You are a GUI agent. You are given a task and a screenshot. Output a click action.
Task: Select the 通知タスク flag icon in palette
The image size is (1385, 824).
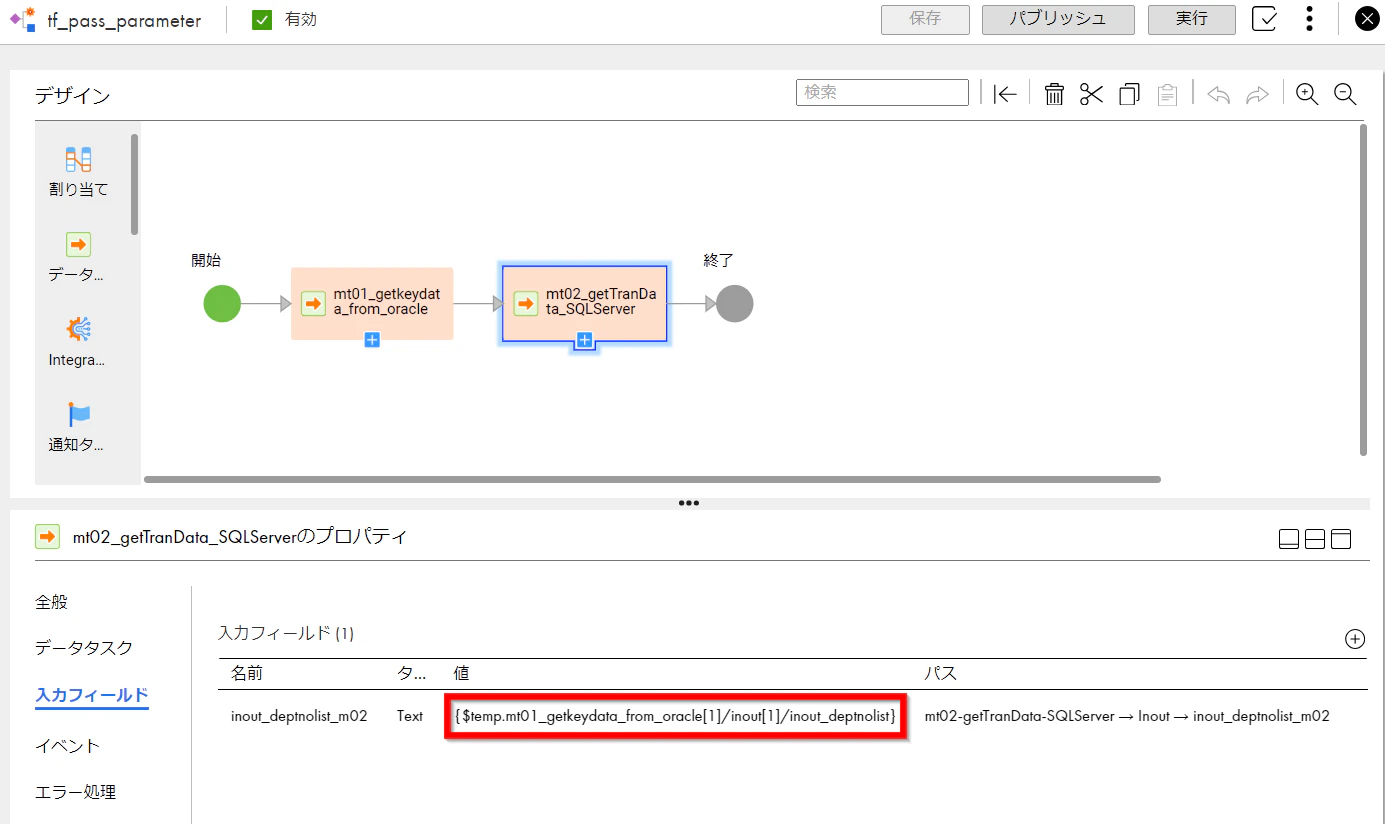pos(78,414)
